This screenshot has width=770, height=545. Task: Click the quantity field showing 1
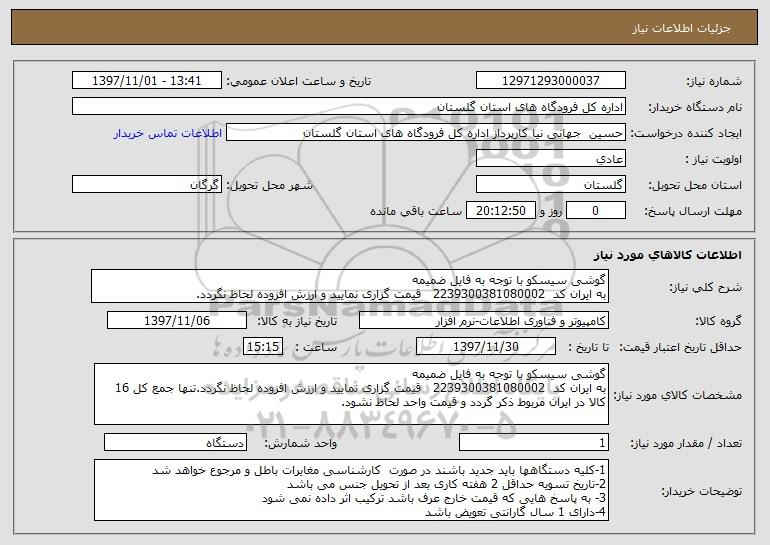pyautogui.click(x=534, y=442)
